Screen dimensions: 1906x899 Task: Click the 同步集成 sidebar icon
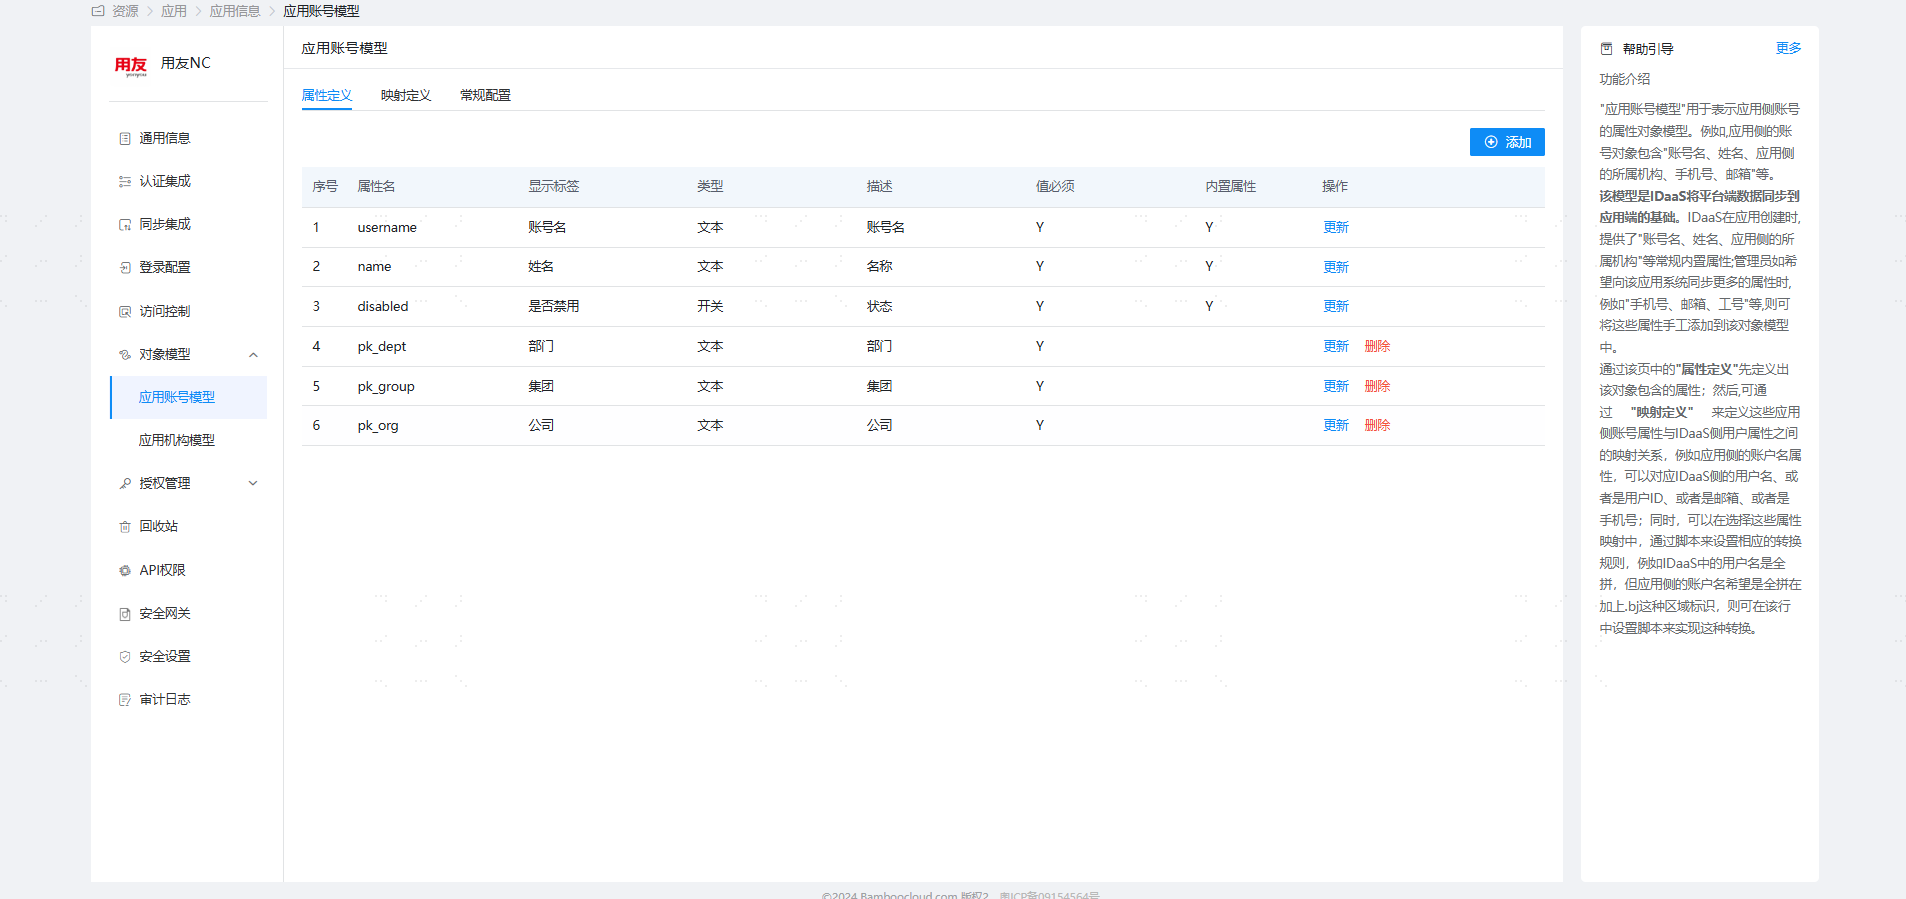click(x=125, y=225)
